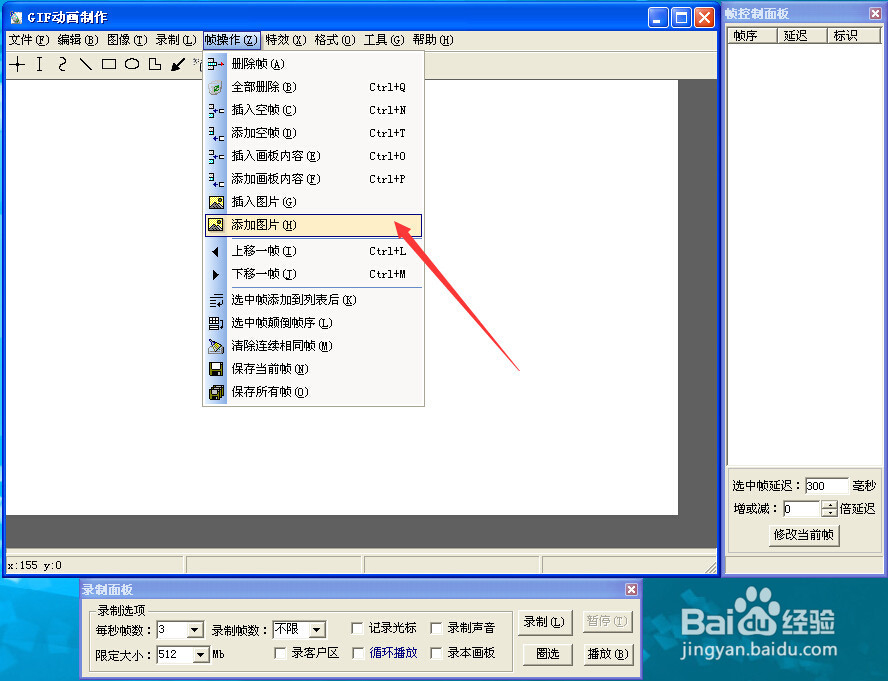Select the rectangle shape tool

click(x=109, y=64)
